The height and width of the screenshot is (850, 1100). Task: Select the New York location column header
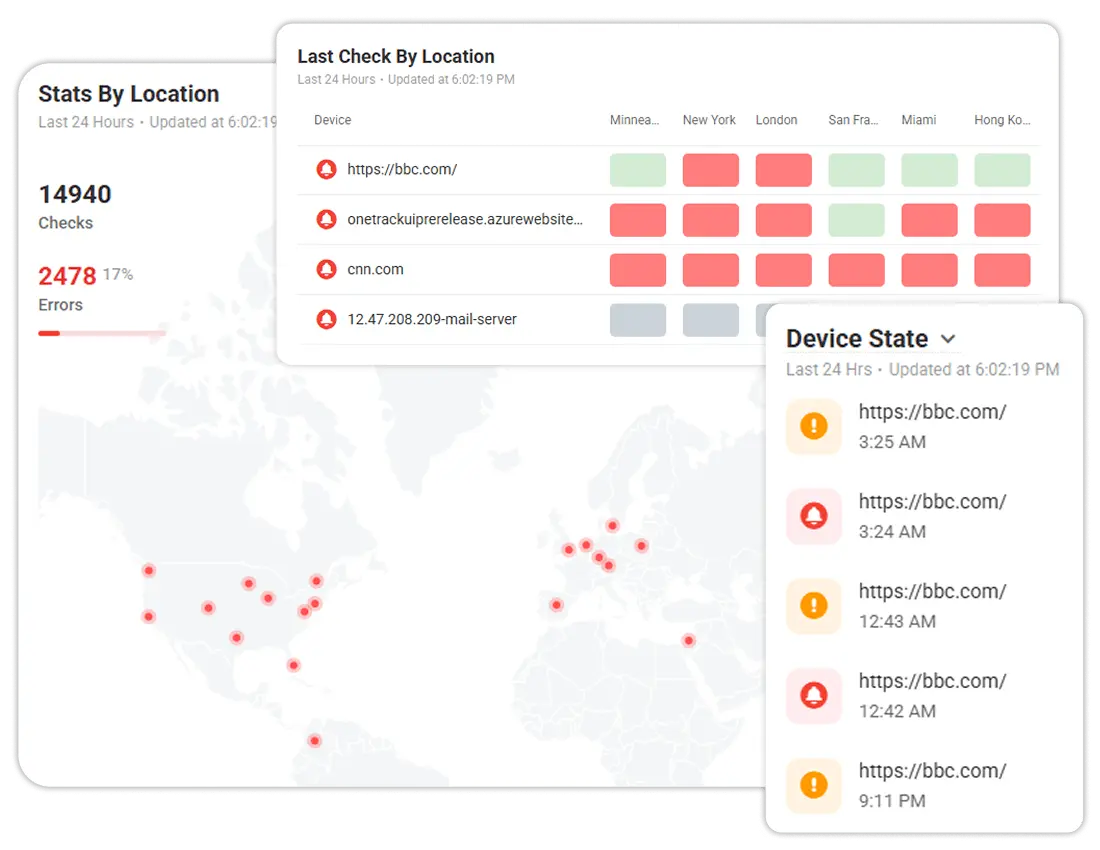click(709, 120)
